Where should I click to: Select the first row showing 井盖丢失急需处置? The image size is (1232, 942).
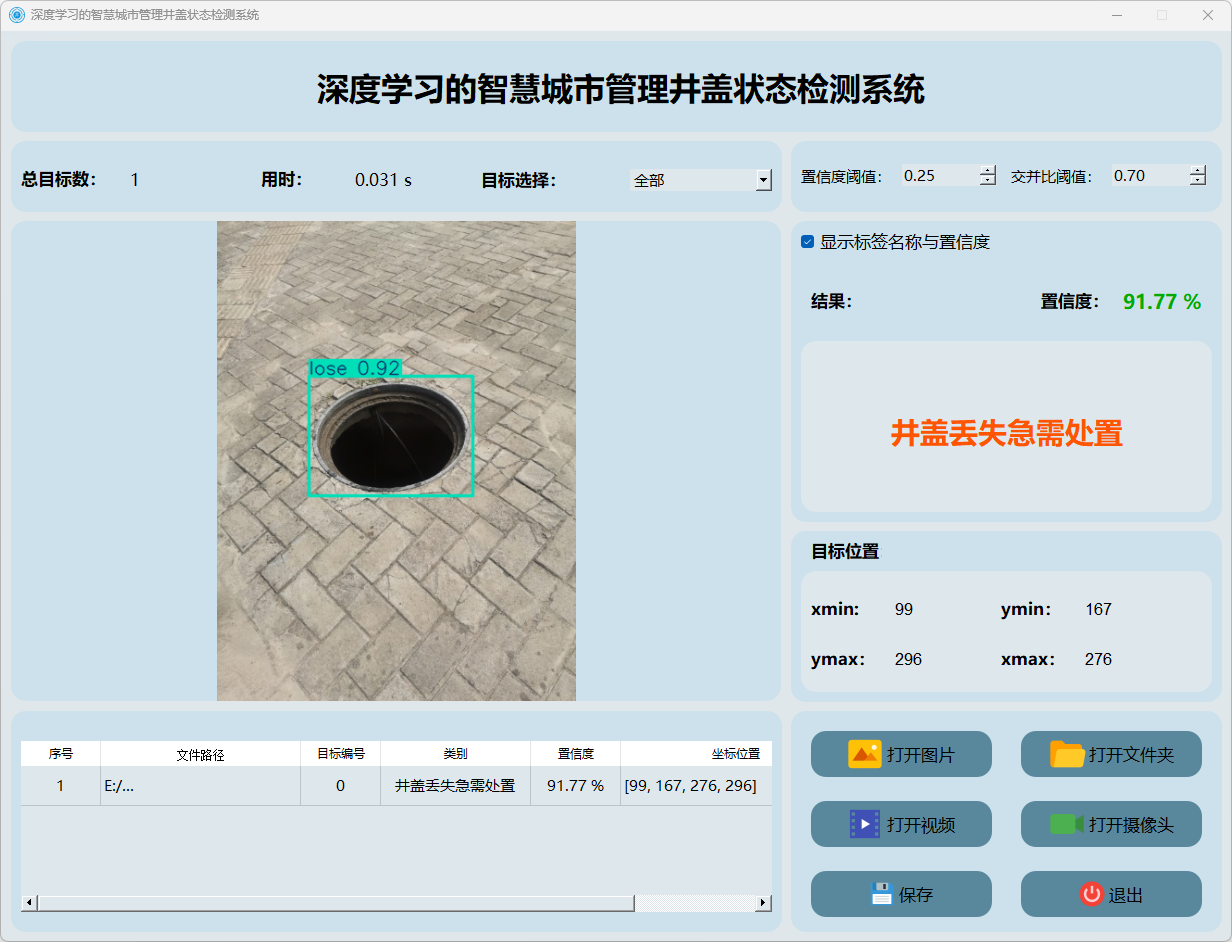[x=455, y=786]
